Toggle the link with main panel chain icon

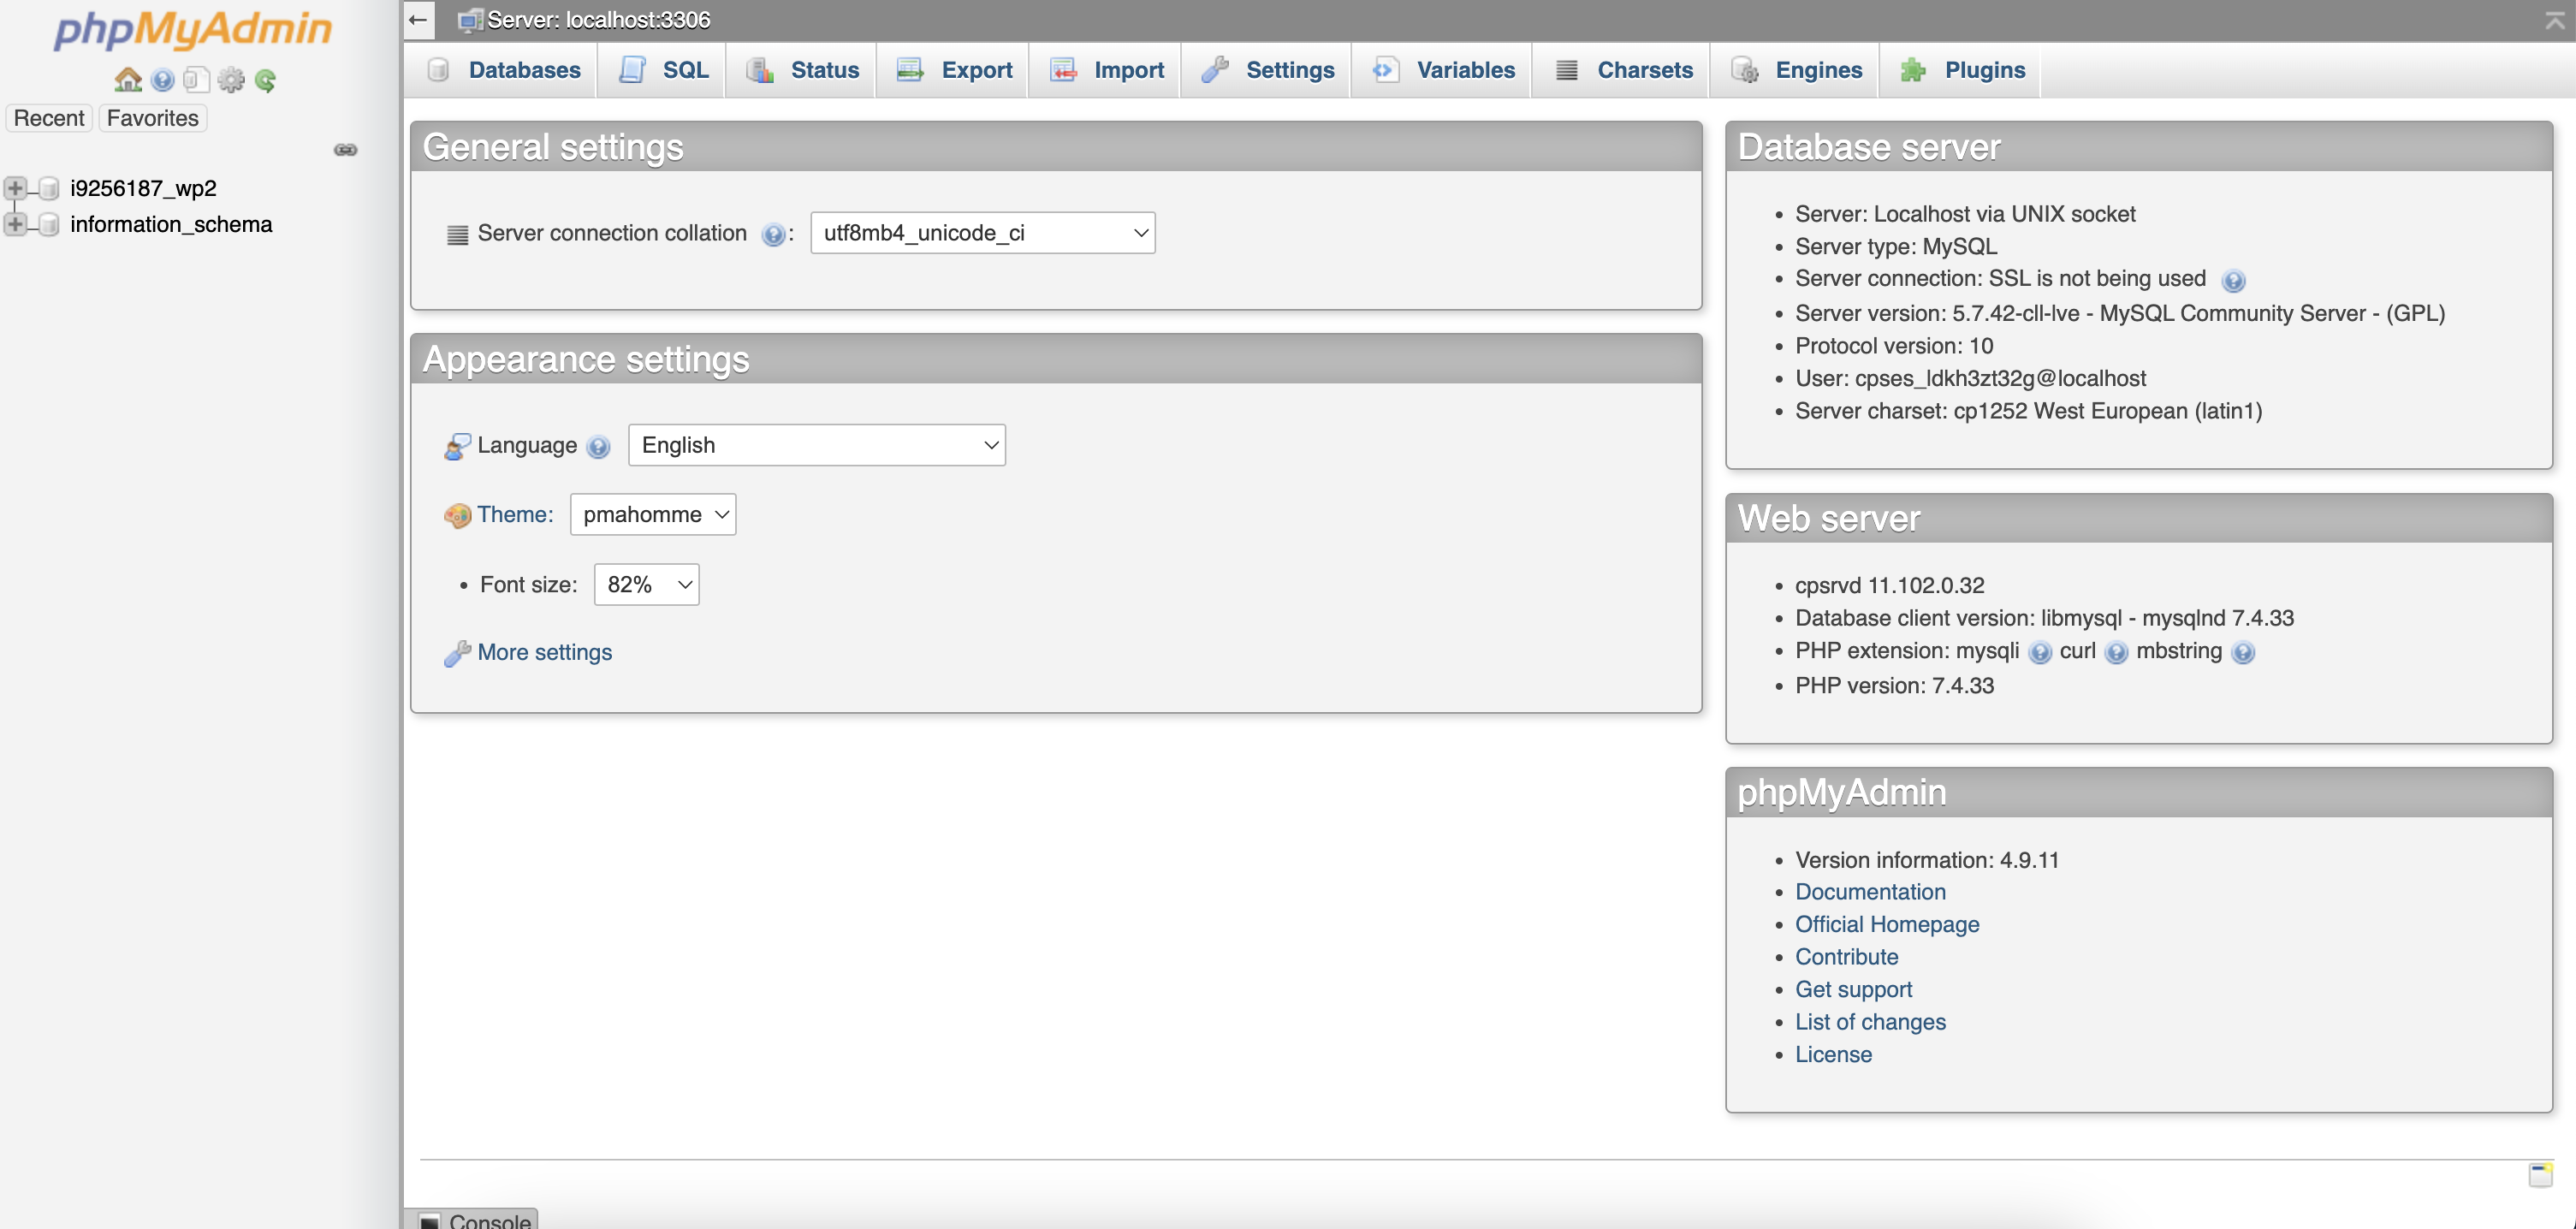[345, 150]
